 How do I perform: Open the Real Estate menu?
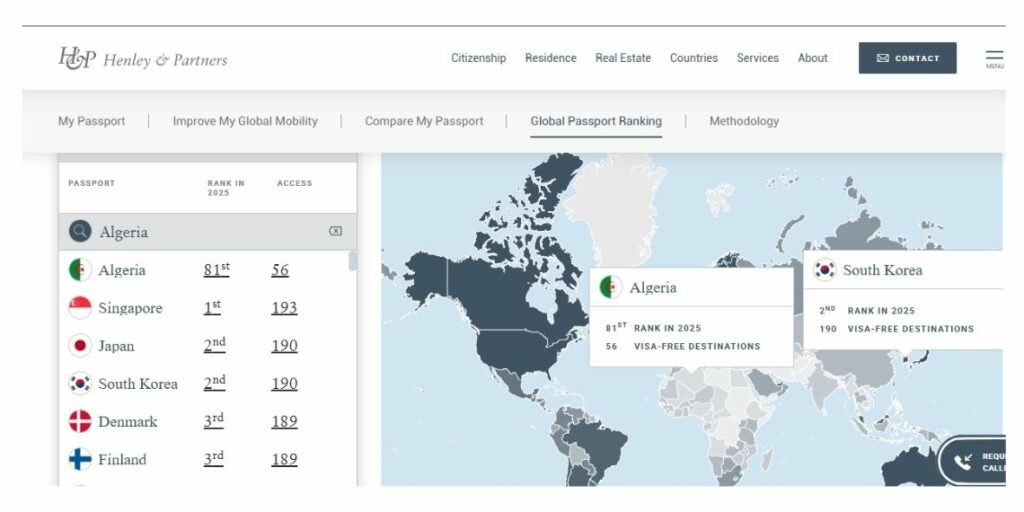coord(623,58)
